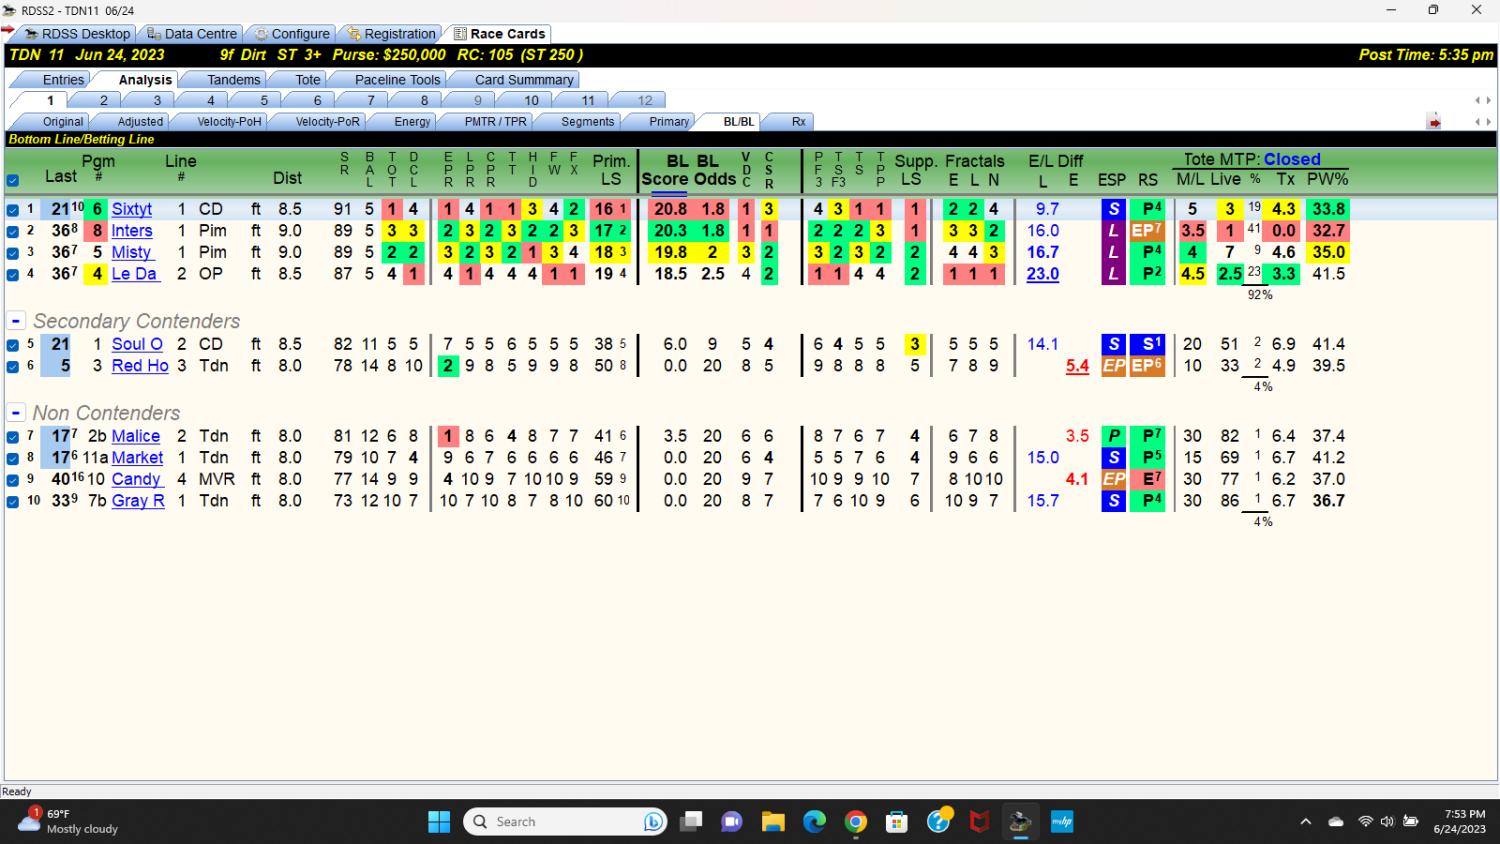Open the help question-mark taskbar icon

tap(938, 822)
